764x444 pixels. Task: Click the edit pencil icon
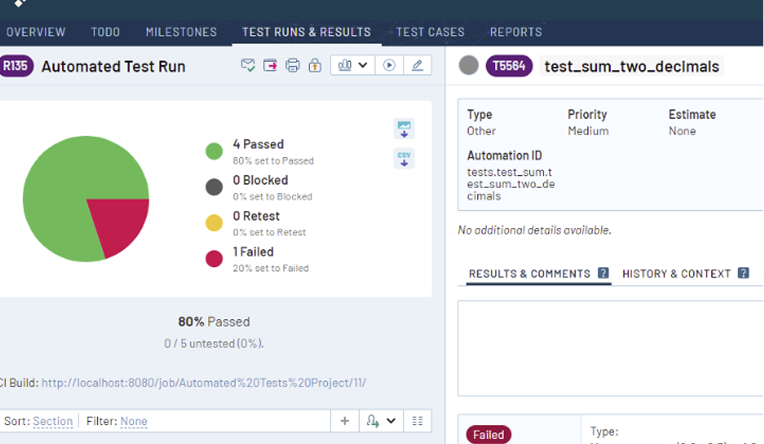coord(417,66)
